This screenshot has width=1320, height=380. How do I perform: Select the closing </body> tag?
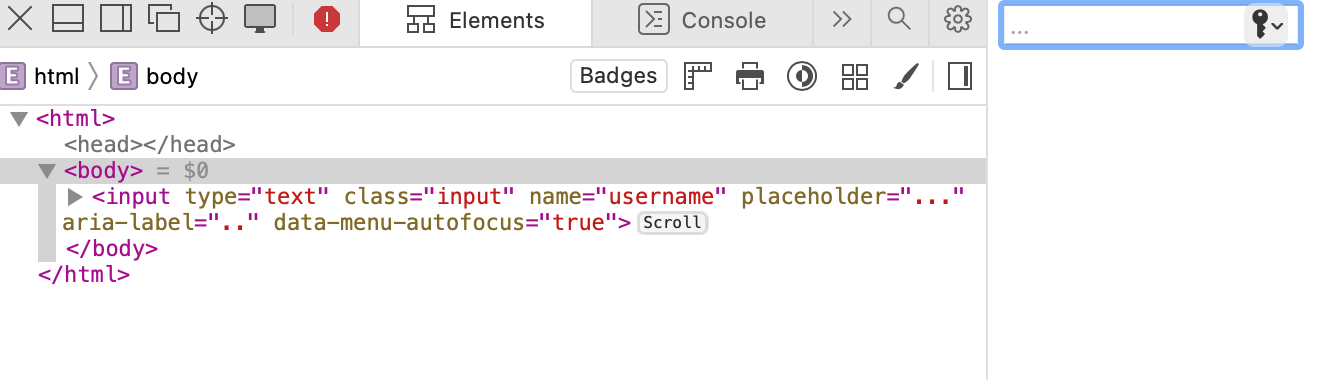111,249
